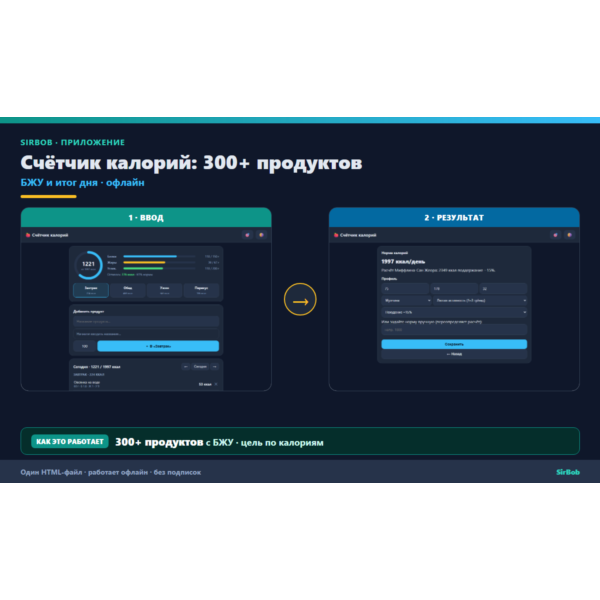Click the SIRBOB · ПРИЛОЖЕНИЕ label
Viewport: 600px width, 600px height.
tap(73, 142)
